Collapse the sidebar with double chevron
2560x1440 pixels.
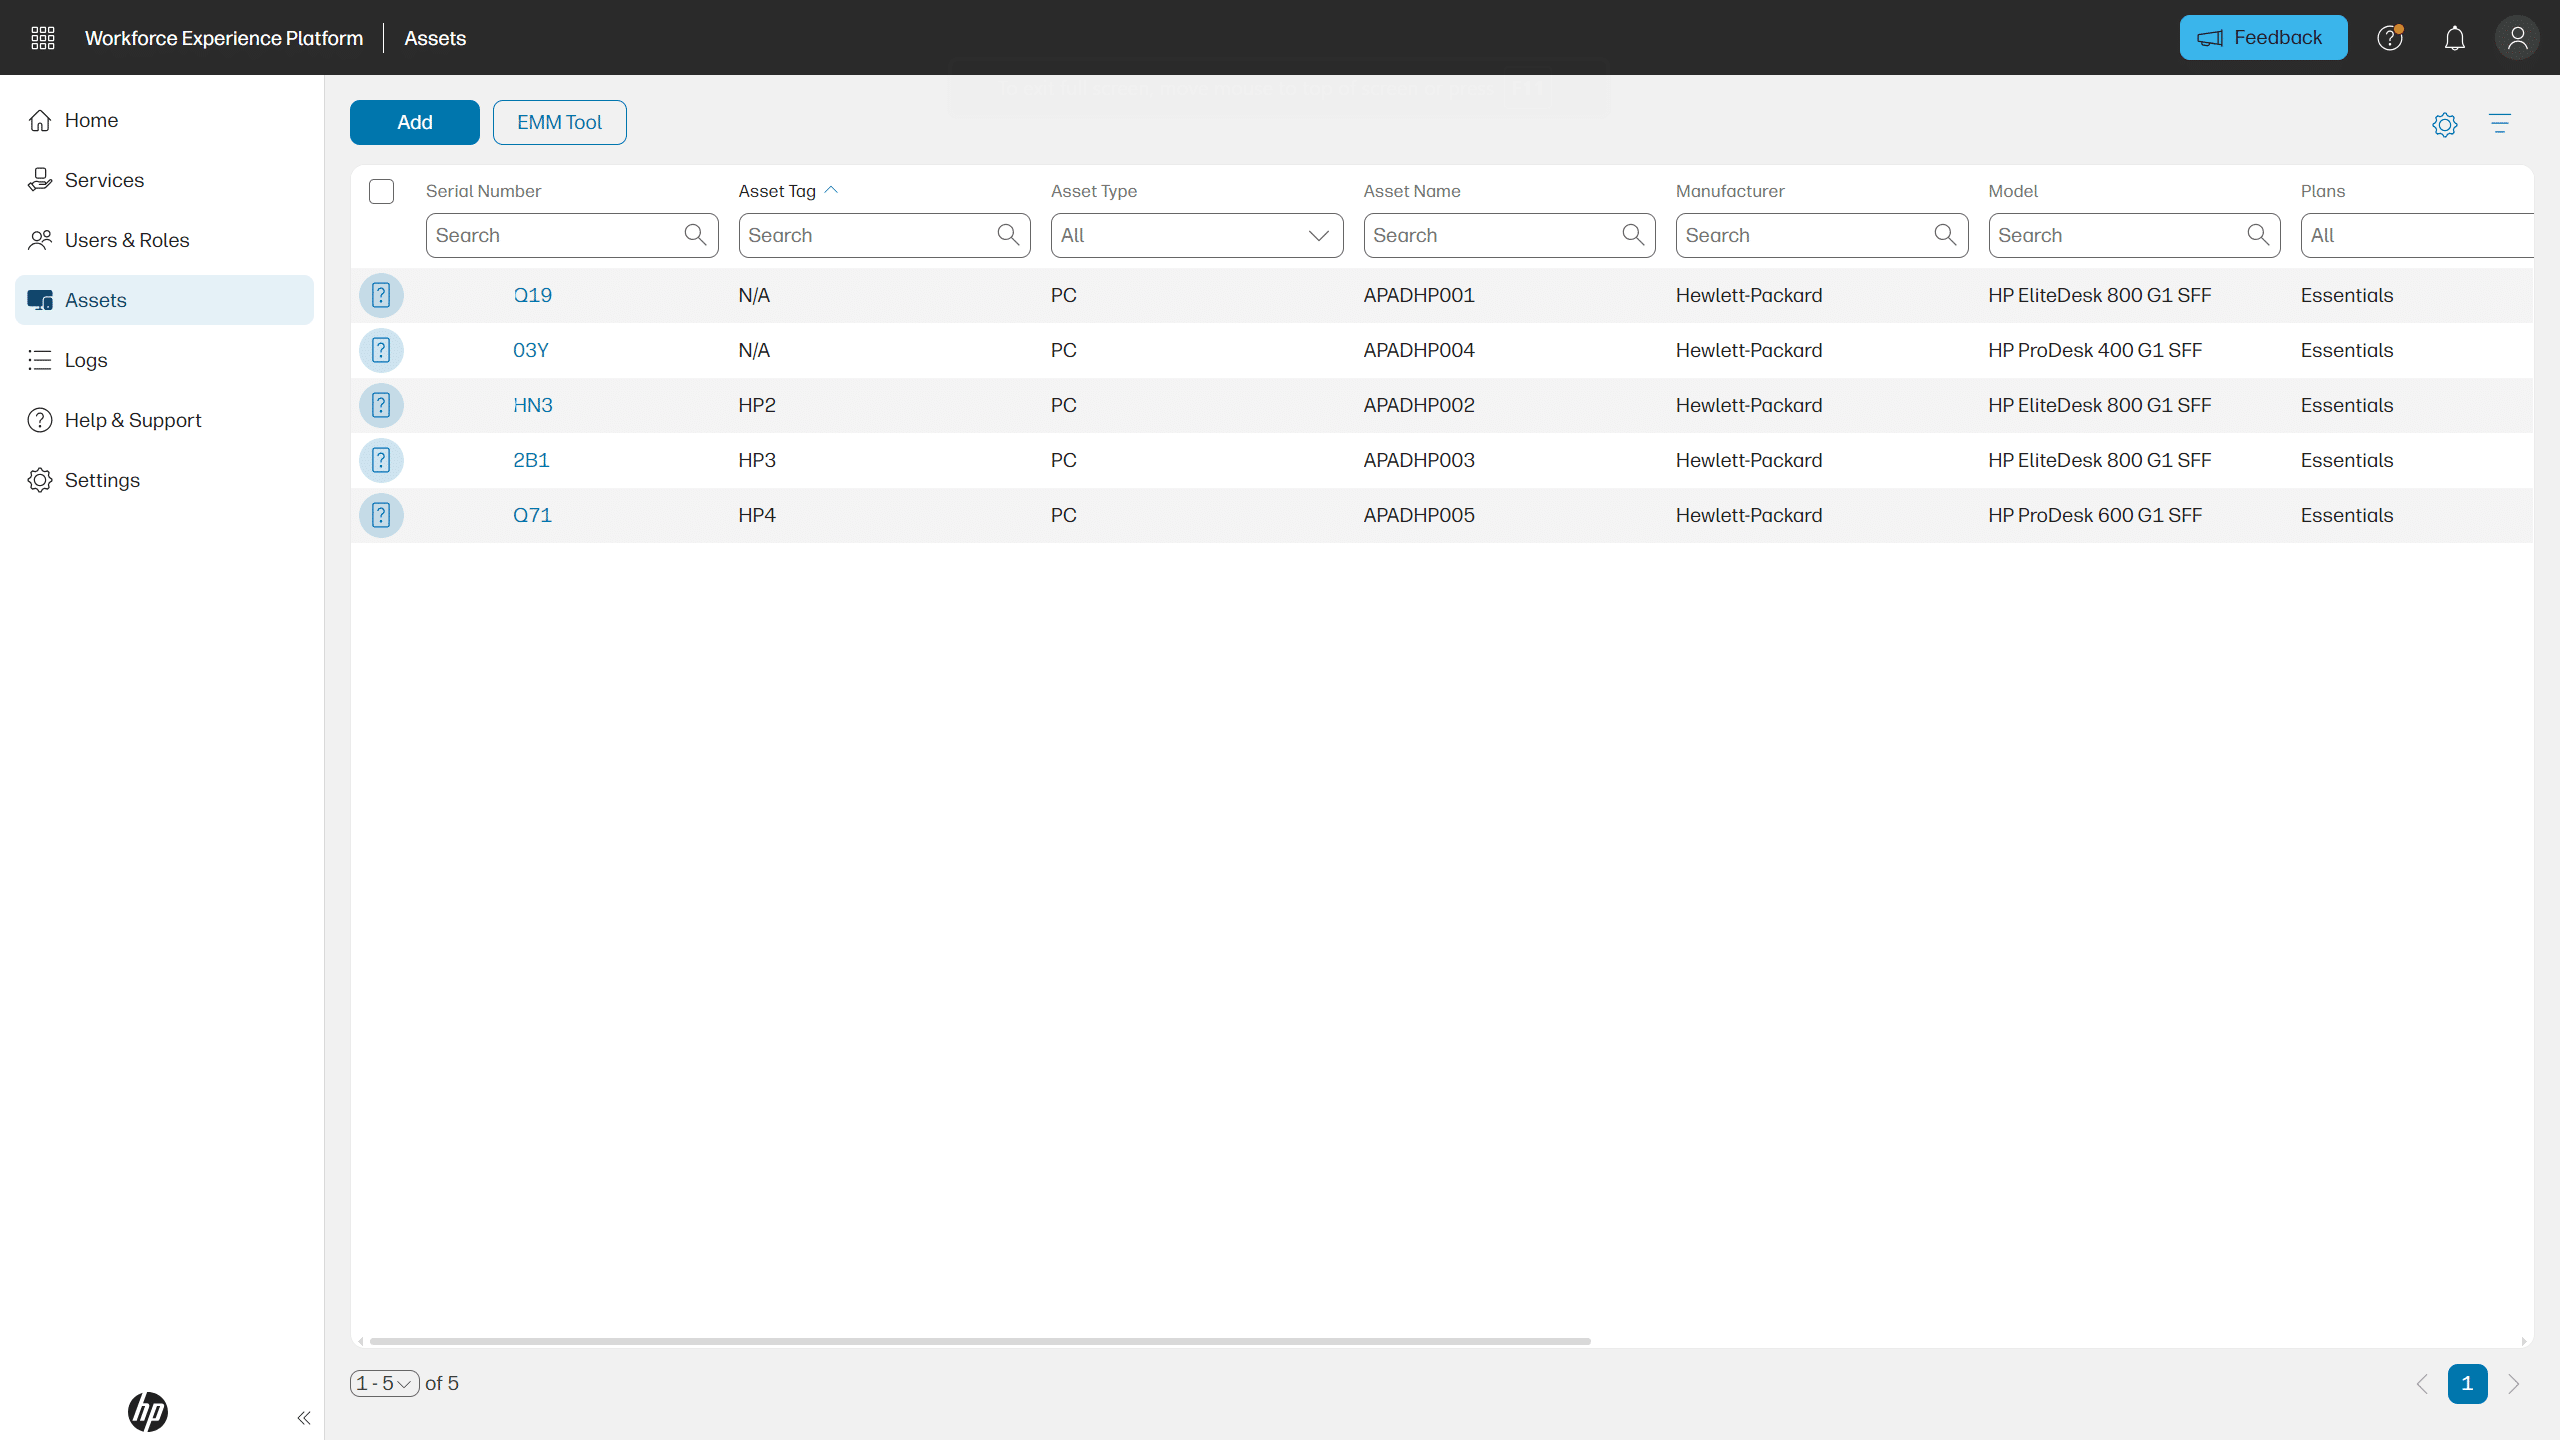304,1418
